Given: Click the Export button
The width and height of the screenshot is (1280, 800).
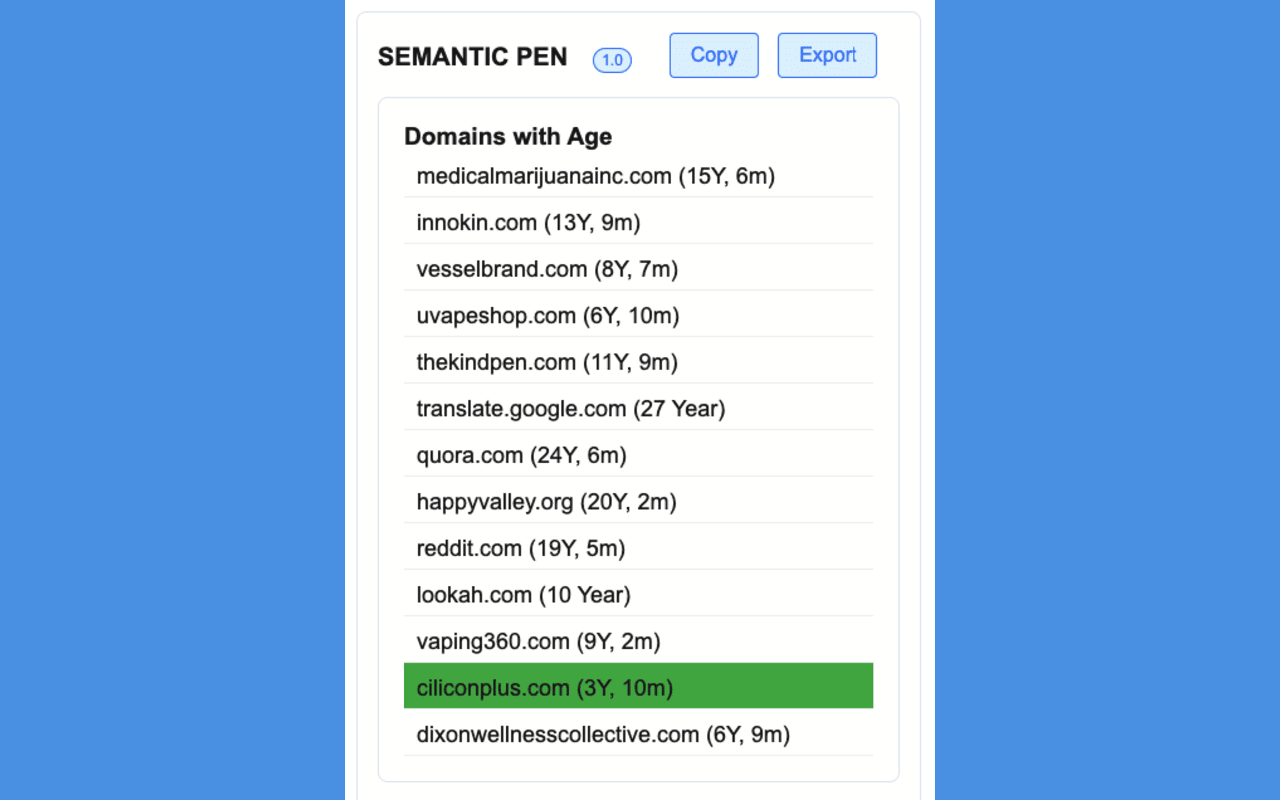Looking at the screenshot, I should [x=827, y=55].
